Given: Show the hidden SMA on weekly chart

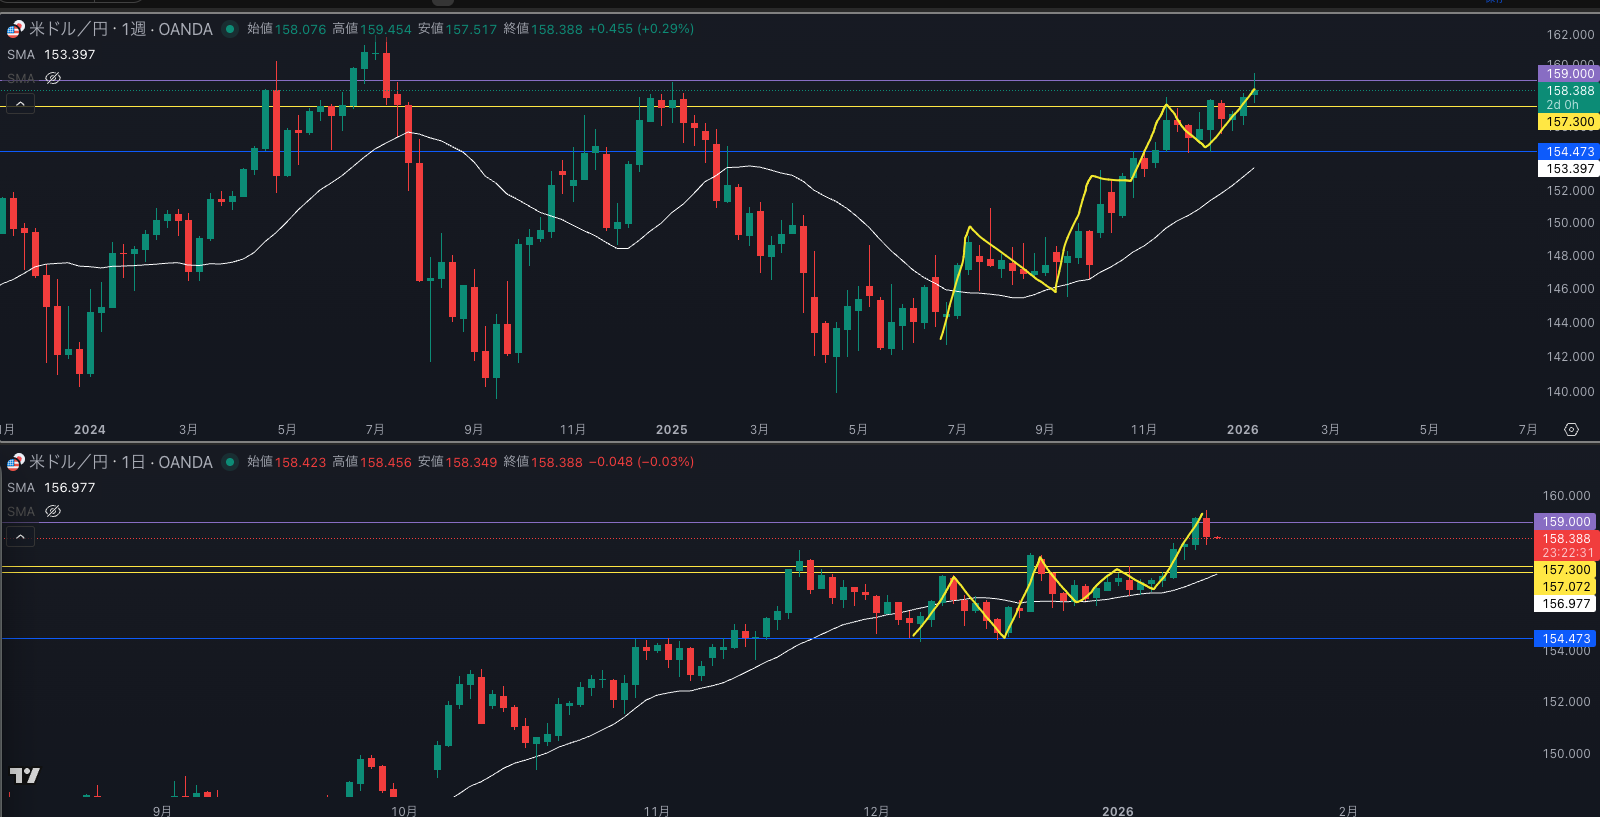Looking at the screenshot, I should coord(53,78).
